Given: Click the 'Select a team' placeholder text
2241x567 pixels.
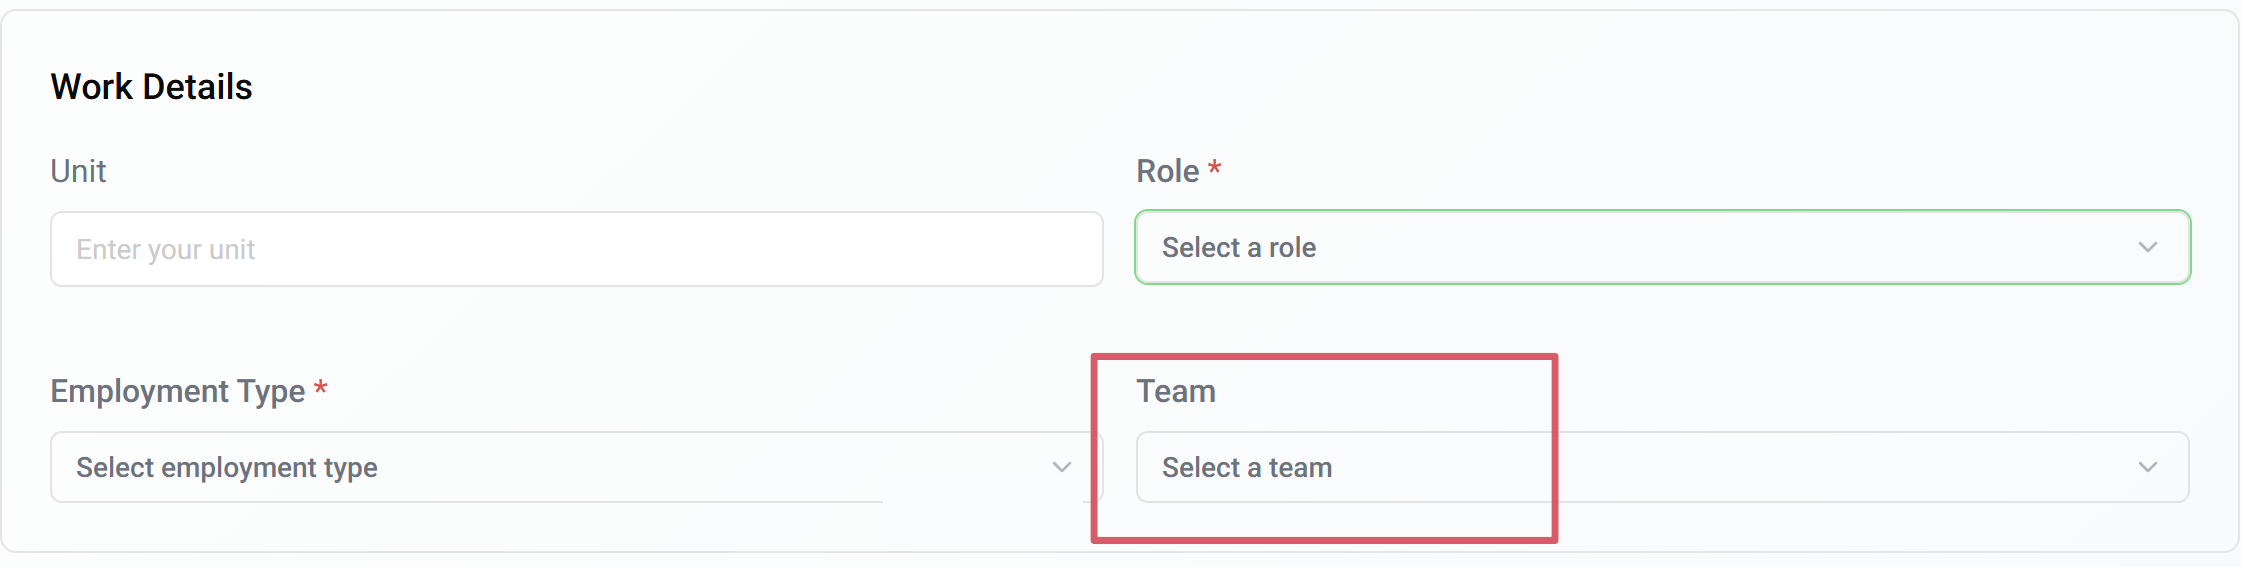Looking at the screenshot, I should coord(1246,467).
